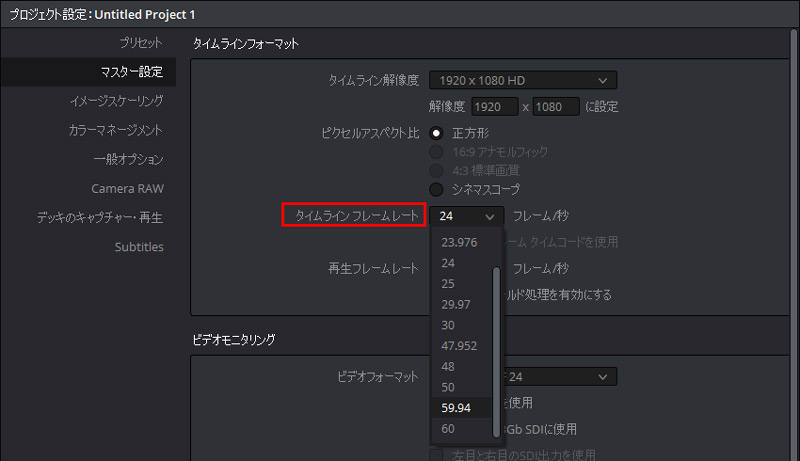The width and height of the screenshot is (800, 461).
Task: Open the プリセット settings page
Action: [141, 43]
